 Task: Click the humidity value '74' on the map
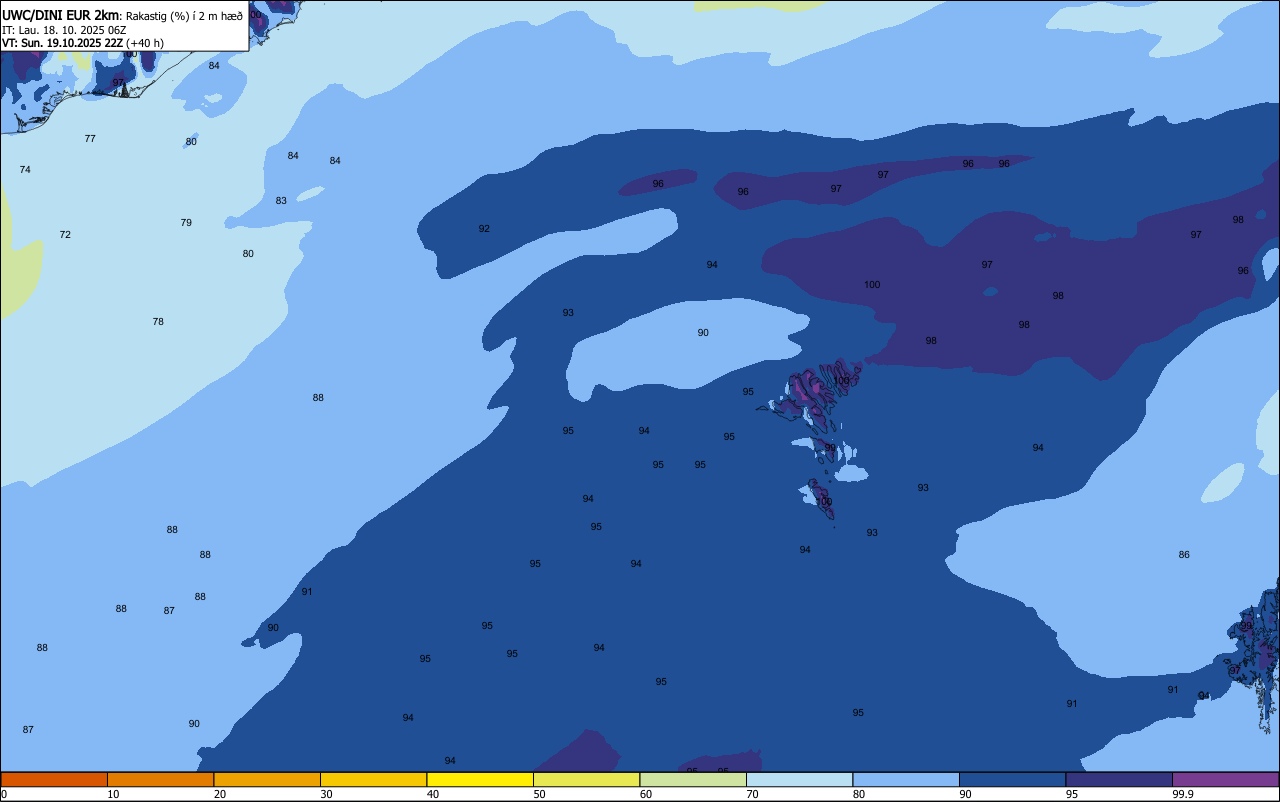coord(25,170)
